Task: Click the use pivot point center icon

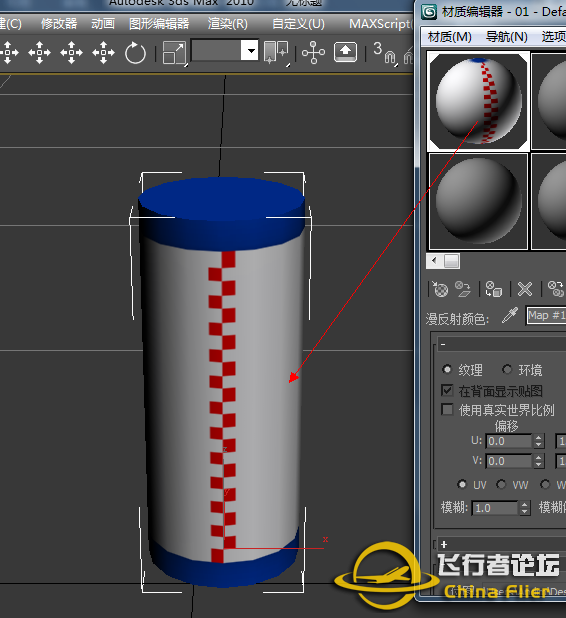Action: click(276, 52)
